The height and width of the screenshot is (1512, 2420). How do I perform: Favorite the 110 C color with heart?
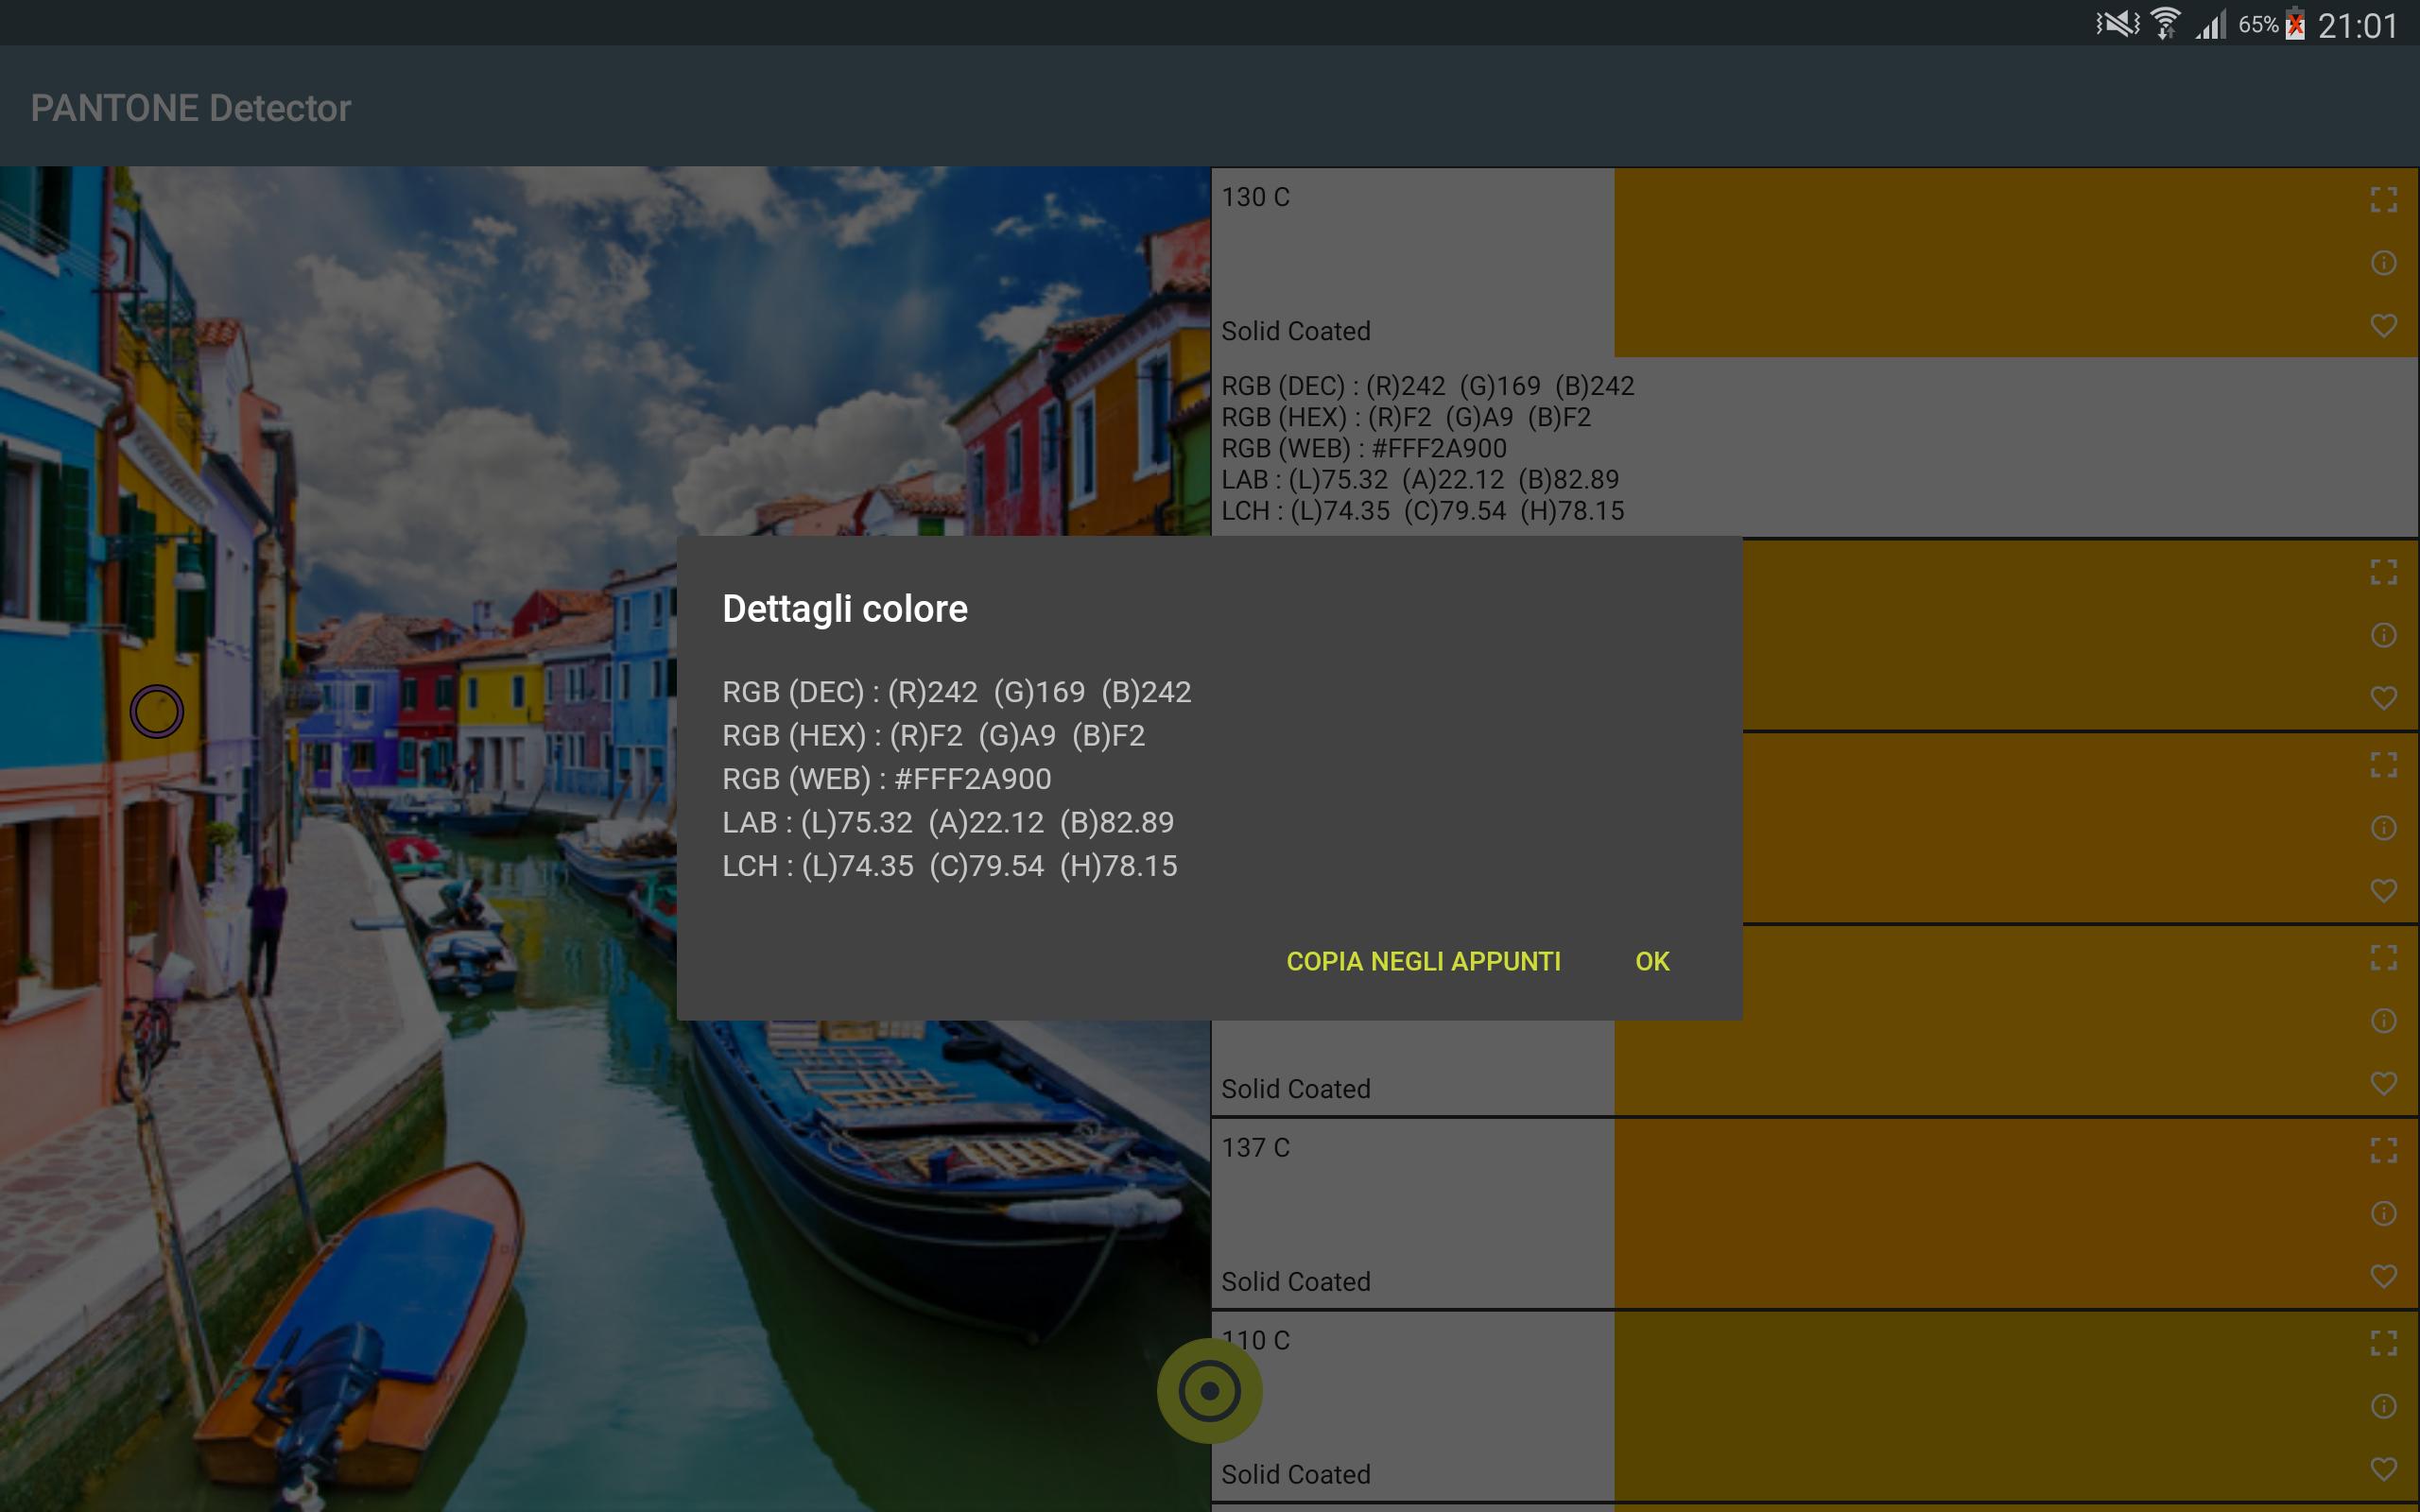click(x=2383, y=1470)
